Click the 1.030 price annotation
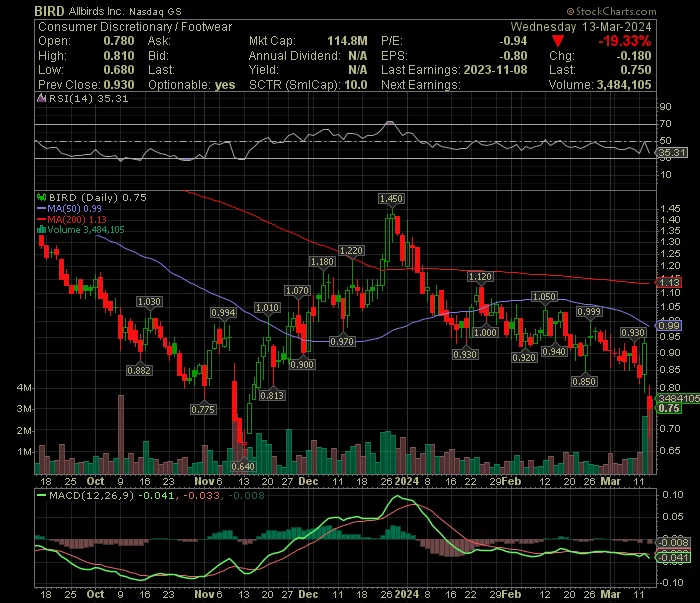This screenshot has width=700, height=603. [149, 302]
